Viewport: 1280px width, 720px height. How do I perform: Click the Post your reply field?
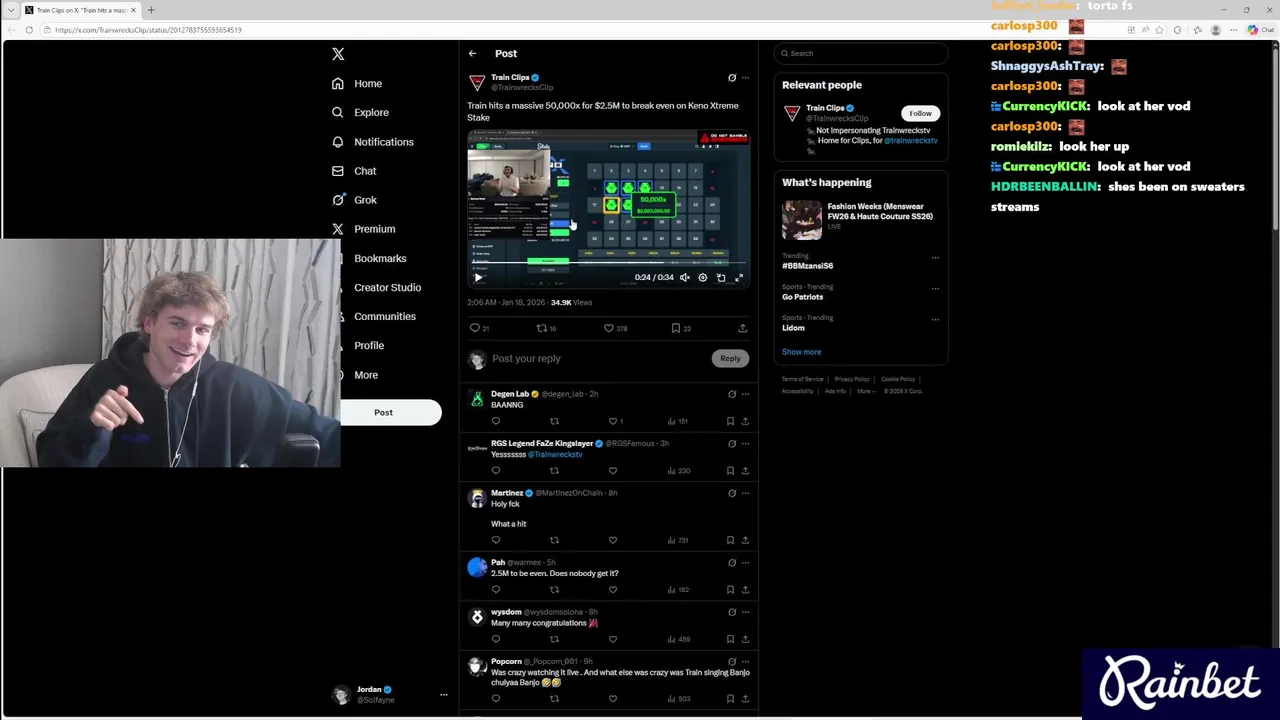(600, 359)
